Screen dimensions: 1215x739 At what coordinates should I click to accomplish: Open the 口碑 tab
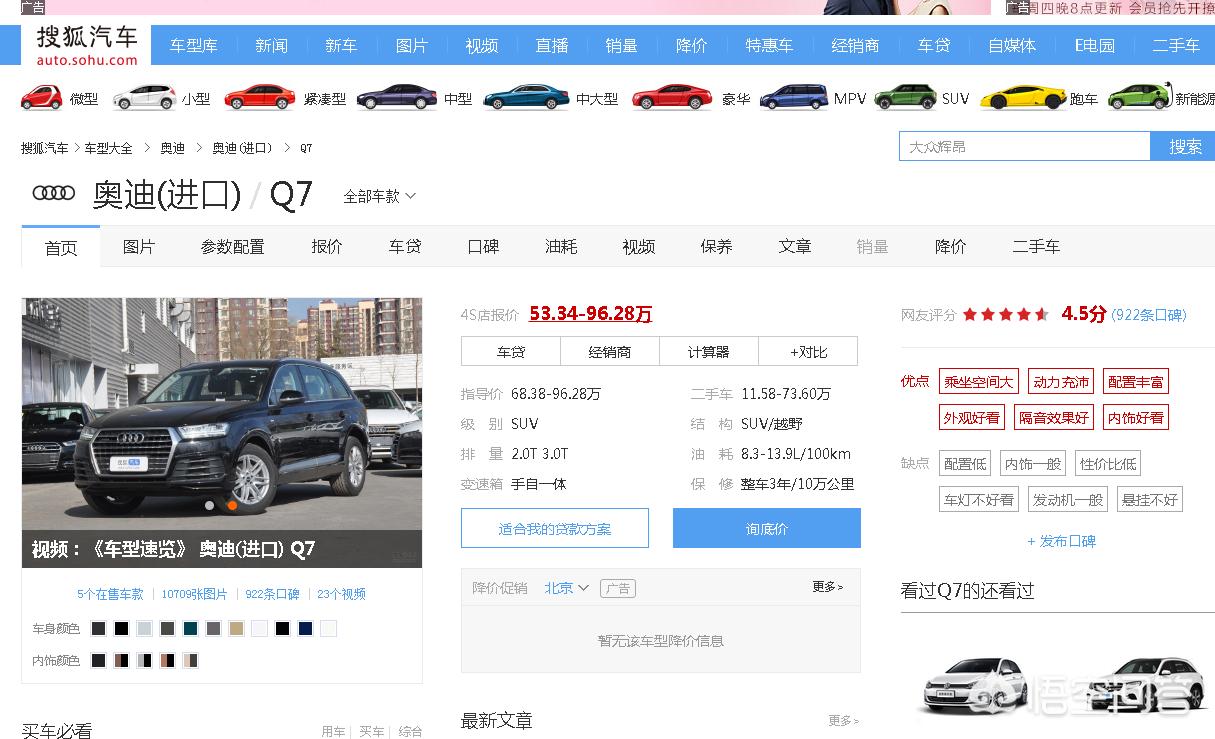483,246
